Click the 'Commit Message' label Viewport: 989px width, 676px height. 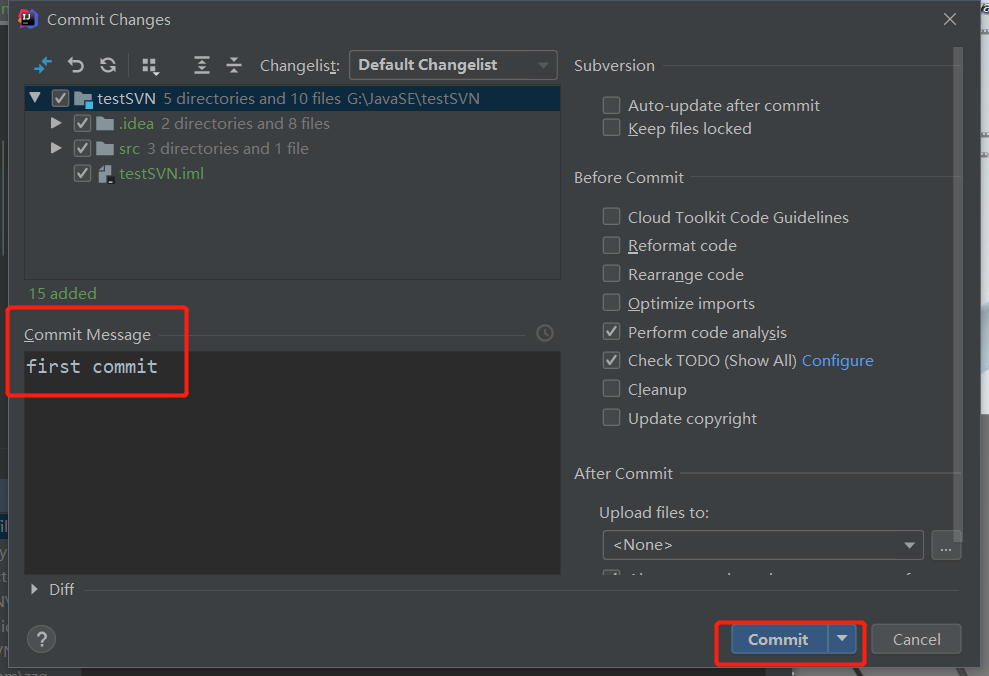coord(88,335)
